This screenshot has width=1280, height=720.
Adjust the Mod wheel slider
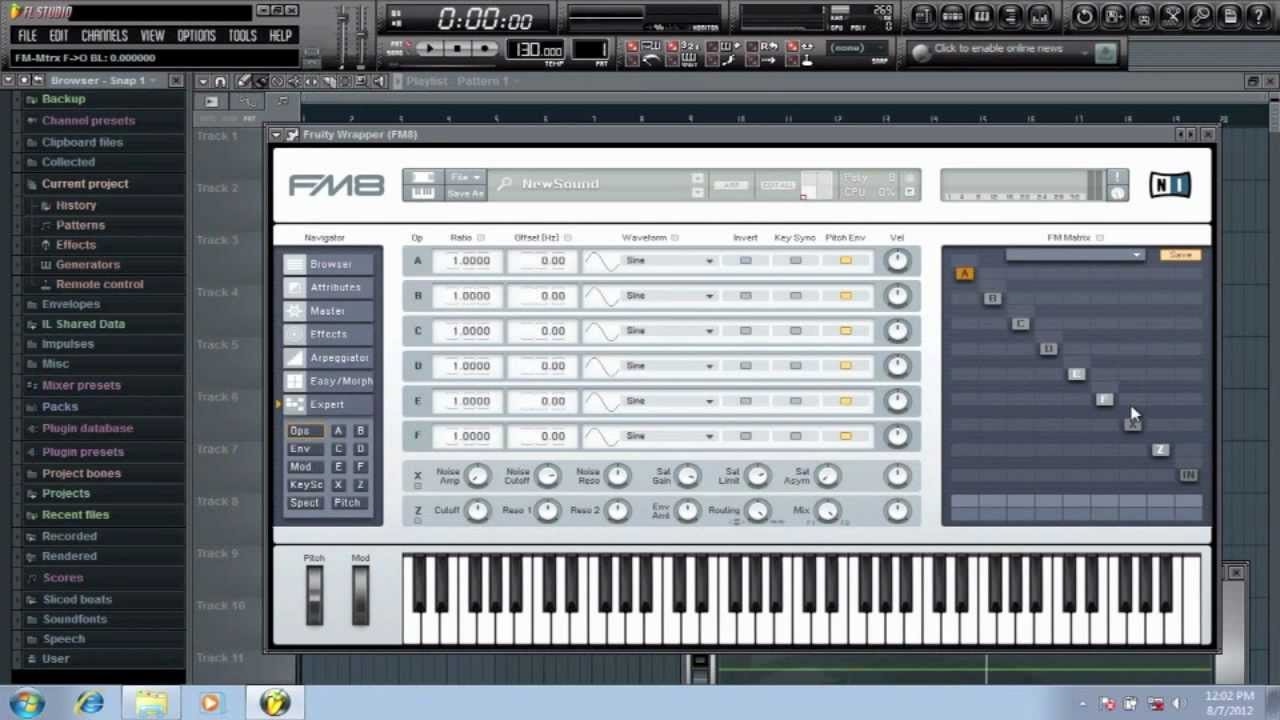click(x=360, y=595)
